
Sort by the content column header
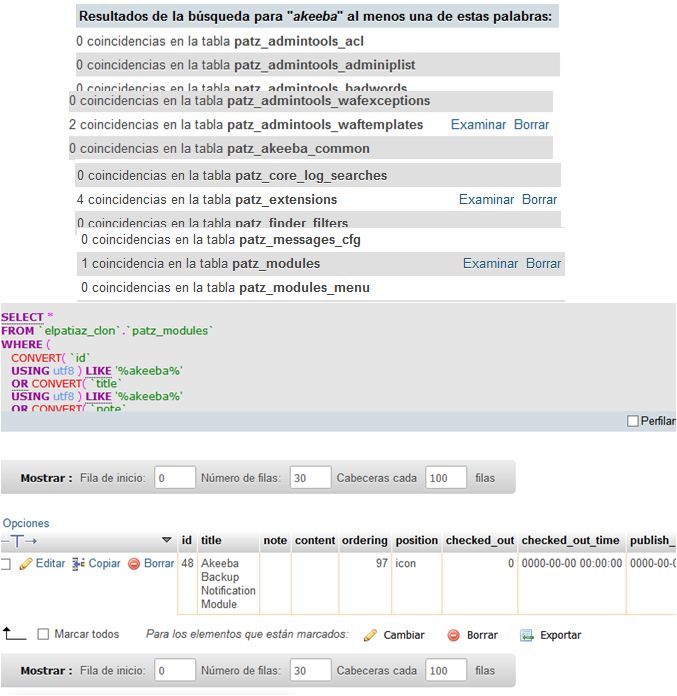tap(315, 540)
